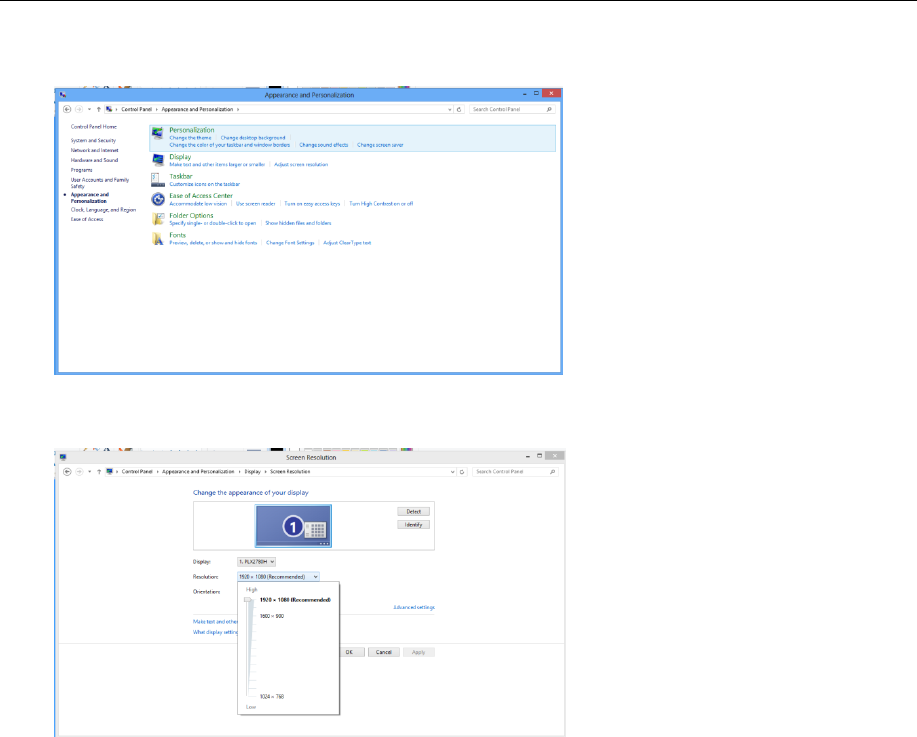Select 1600 × 900 on the resolution slider

272,617
